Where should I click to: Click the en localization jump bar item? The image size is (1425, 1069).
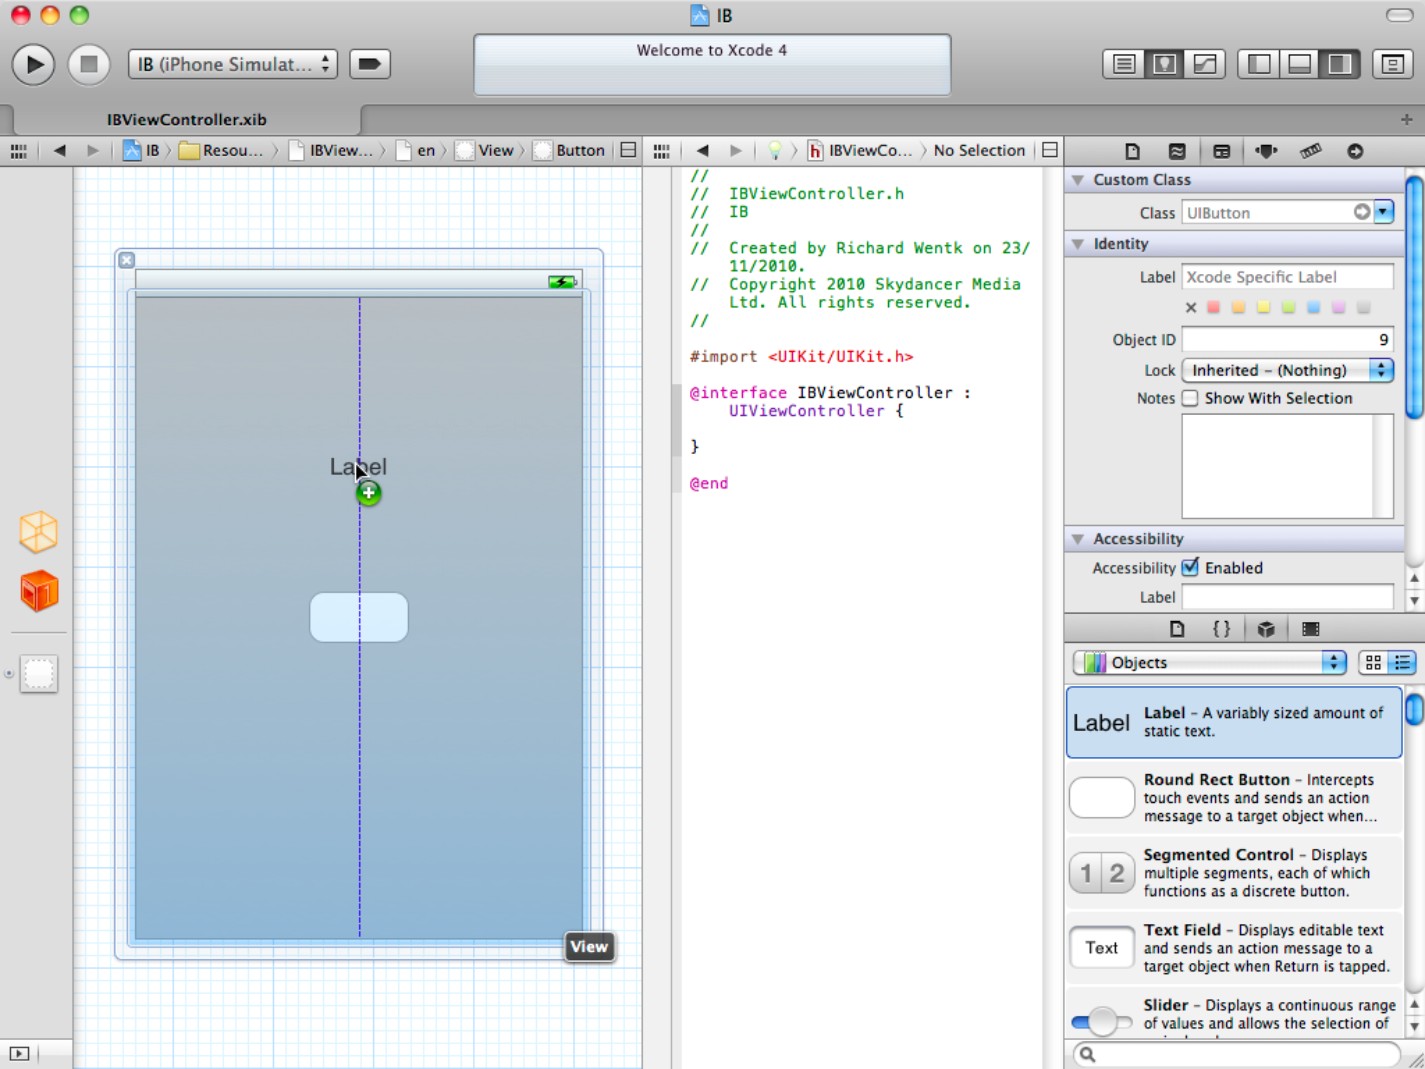[x=416, y=151]
